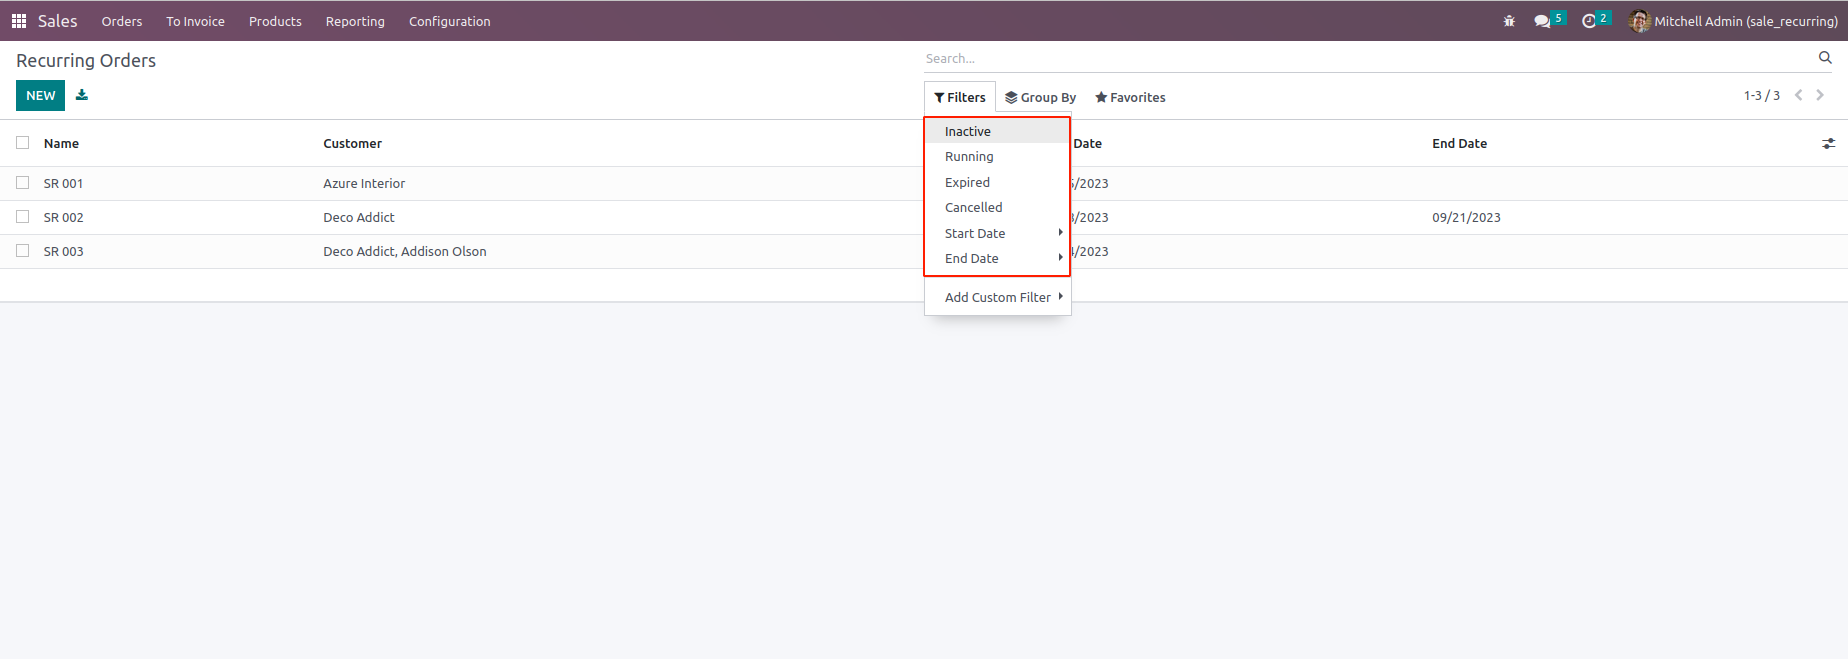
Task: Go to previous page arrow
Action: pyautogui.click(x=1798, y=95)
